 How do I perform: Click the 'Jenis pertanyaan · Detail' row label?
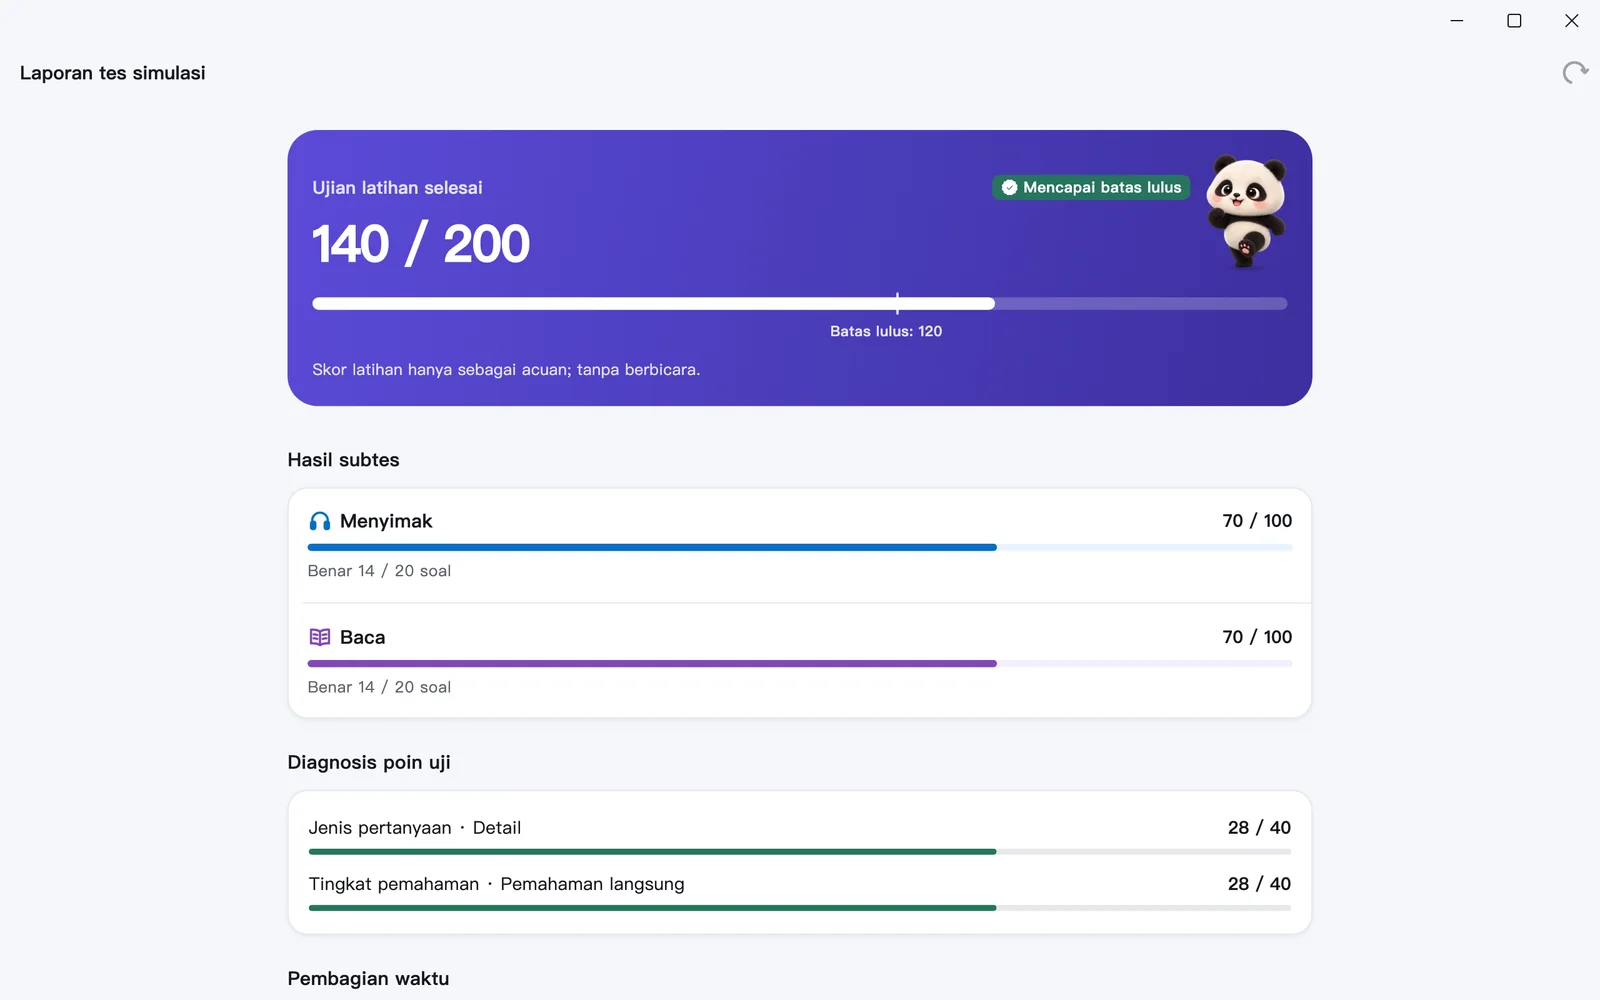(x=415, y=828)
